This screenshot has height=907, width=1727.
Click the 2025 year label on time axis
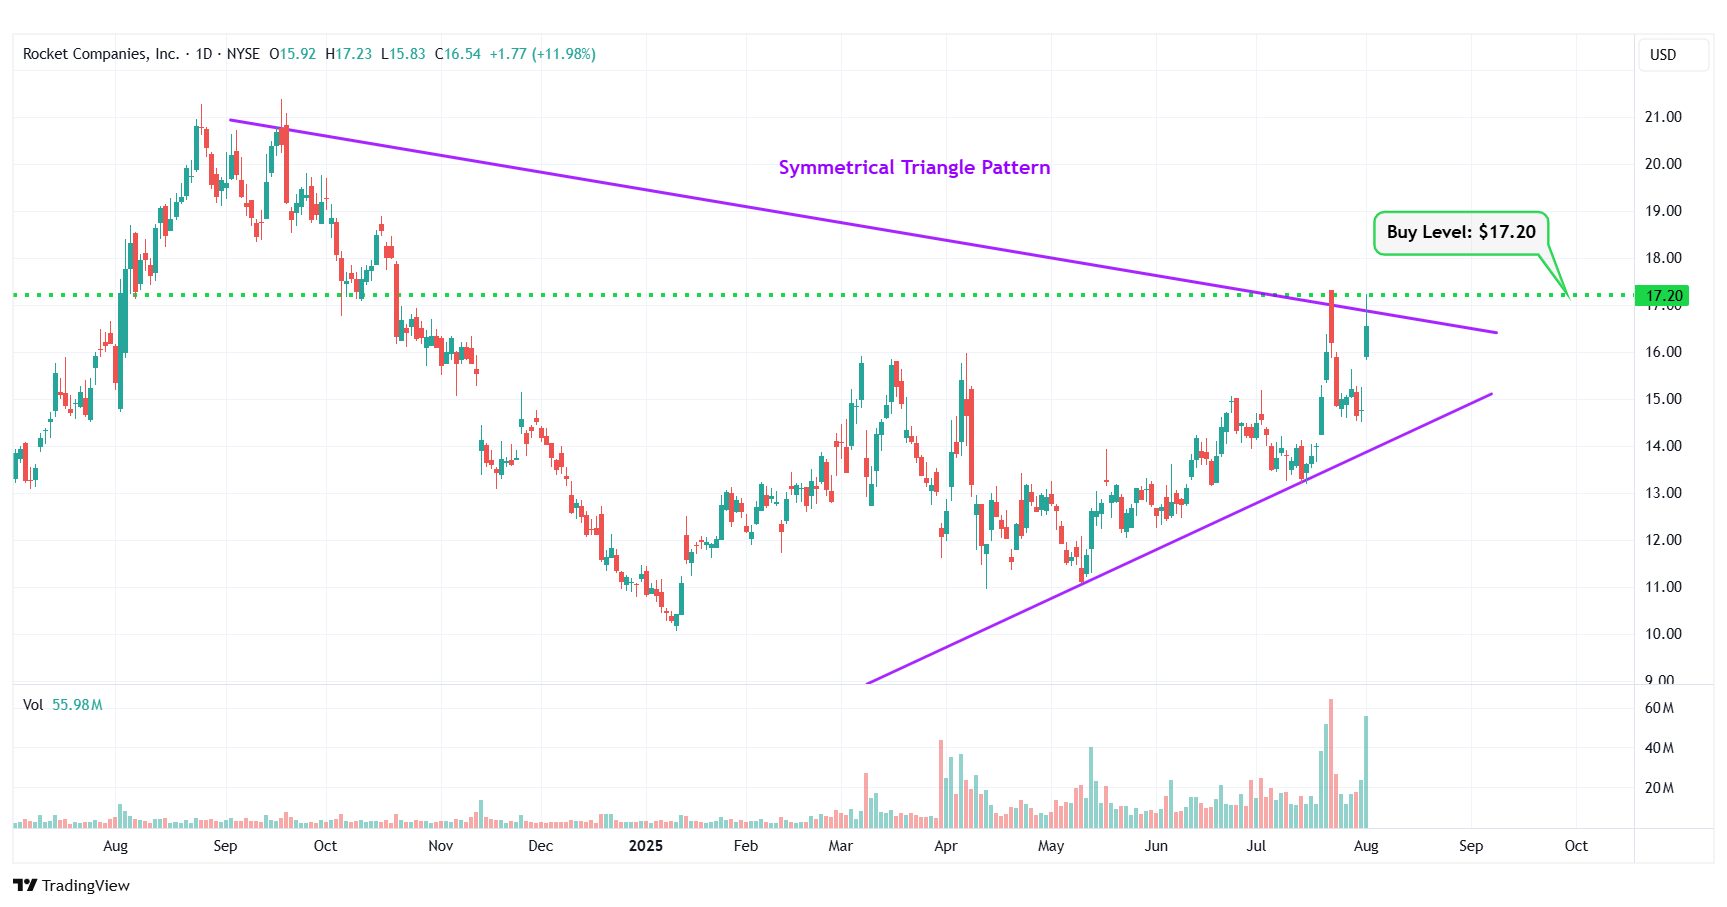point(646,846)
